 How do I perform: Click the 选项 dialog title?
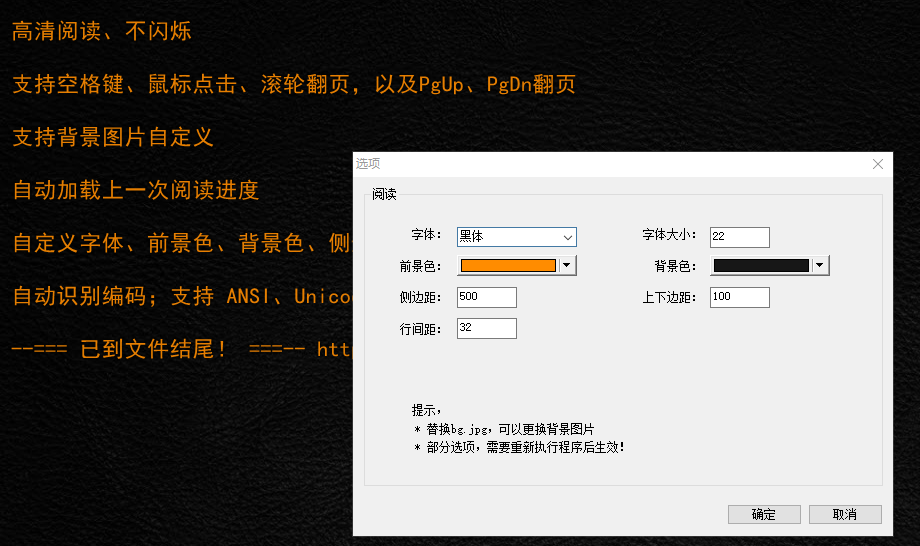368,164
